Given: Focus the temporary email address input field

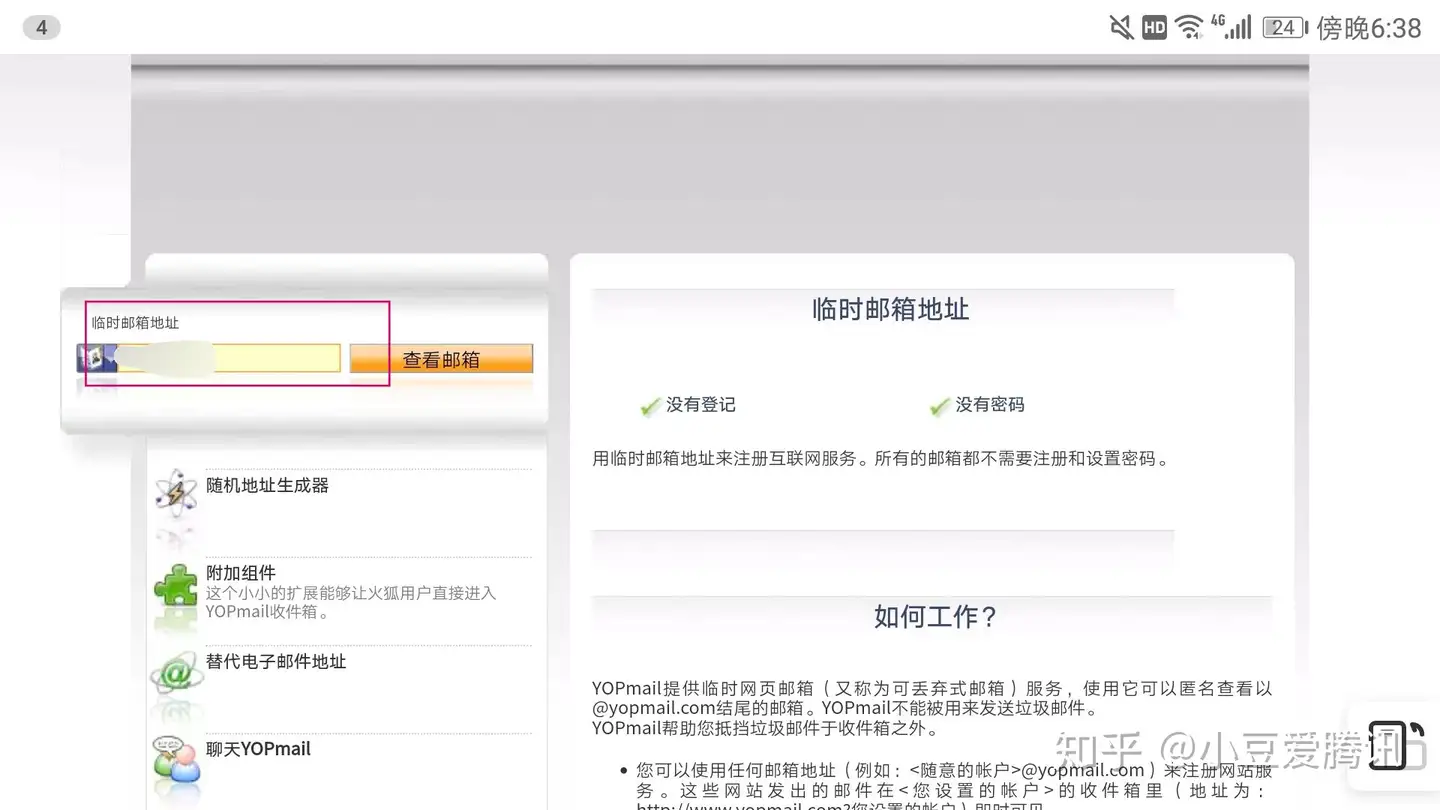Looking at the screenshot, I should tap(228, 358).
